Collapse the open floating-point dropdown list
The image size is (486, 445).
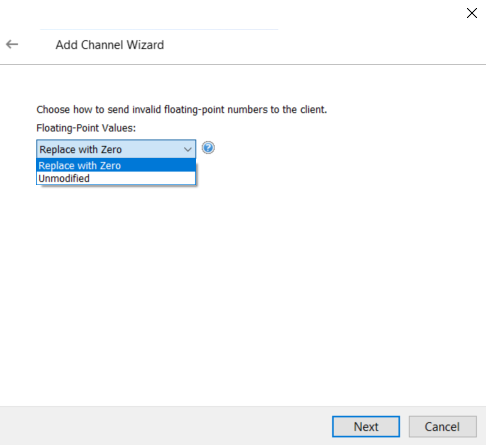[x=188, y=149]
